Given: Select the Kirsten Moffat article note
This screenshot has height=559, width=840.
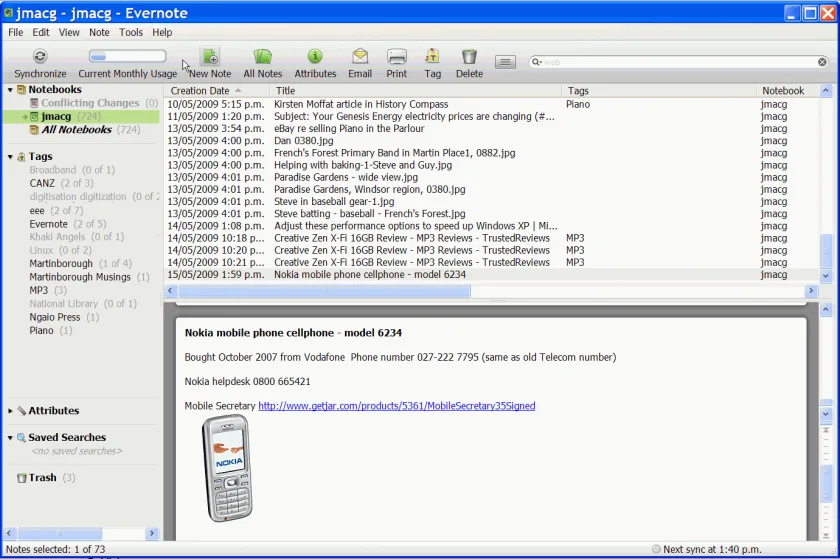Looking at the screenshot, I should [x=491, y=104].
